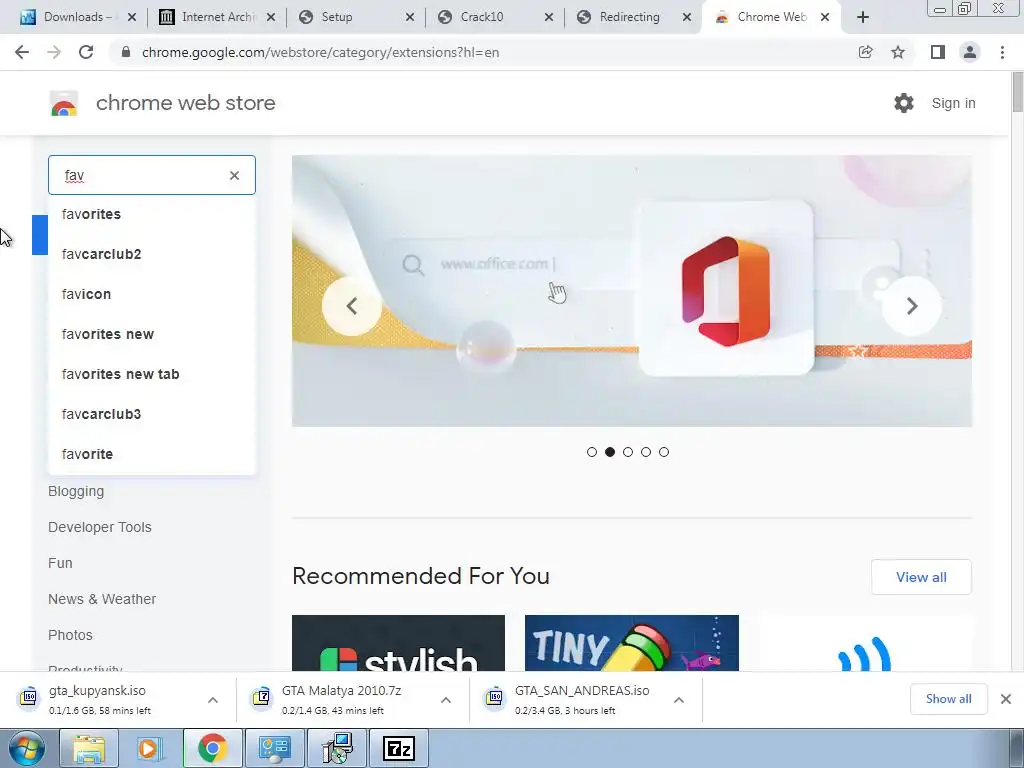
Task: Click the Office carousel banner
Action: click(632, 291)
